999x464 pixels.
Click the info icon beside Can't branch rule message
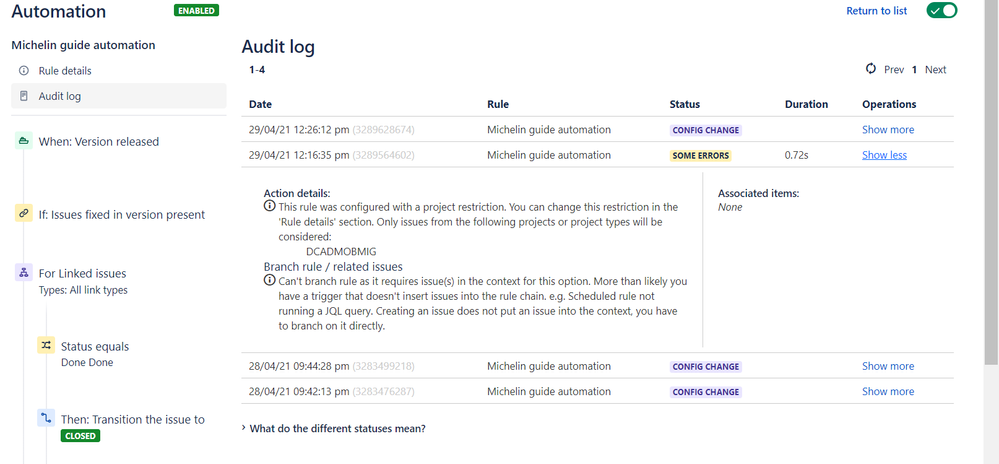point(270,280)
